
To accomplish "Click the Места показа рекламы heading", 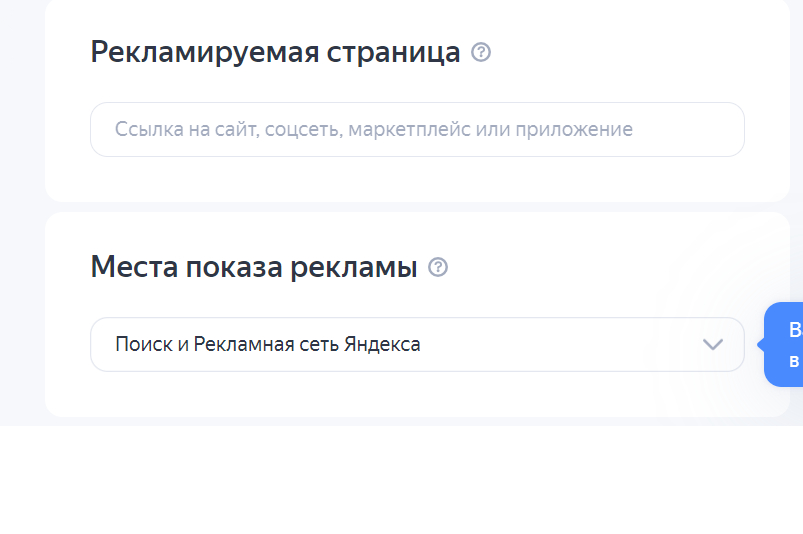I will click(x=253, y=267).
